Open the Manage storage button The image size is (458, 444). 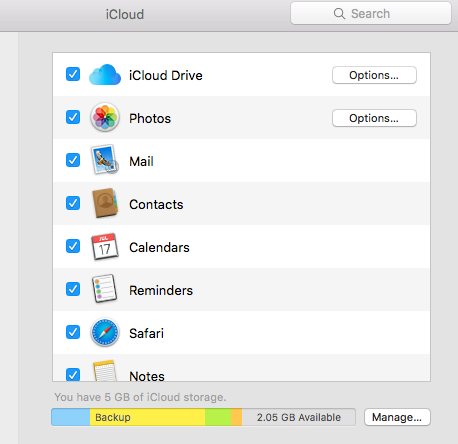[x=397, y=417]
